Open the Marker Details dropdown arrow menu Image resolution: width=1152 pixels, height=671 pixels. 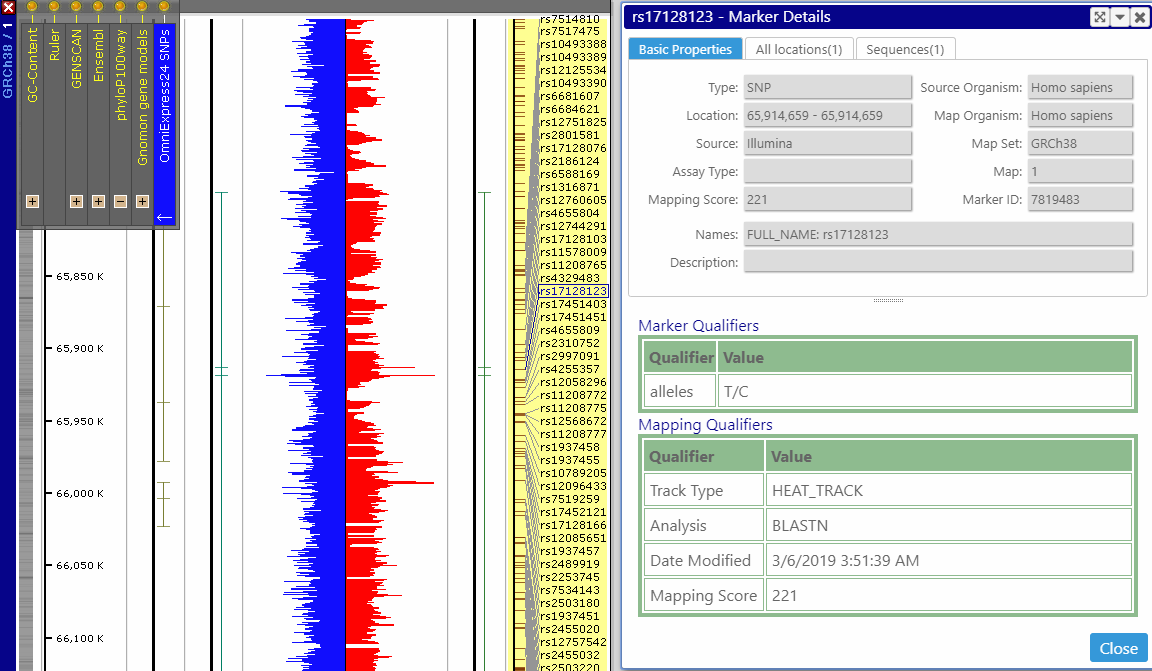coord(1120,18)
